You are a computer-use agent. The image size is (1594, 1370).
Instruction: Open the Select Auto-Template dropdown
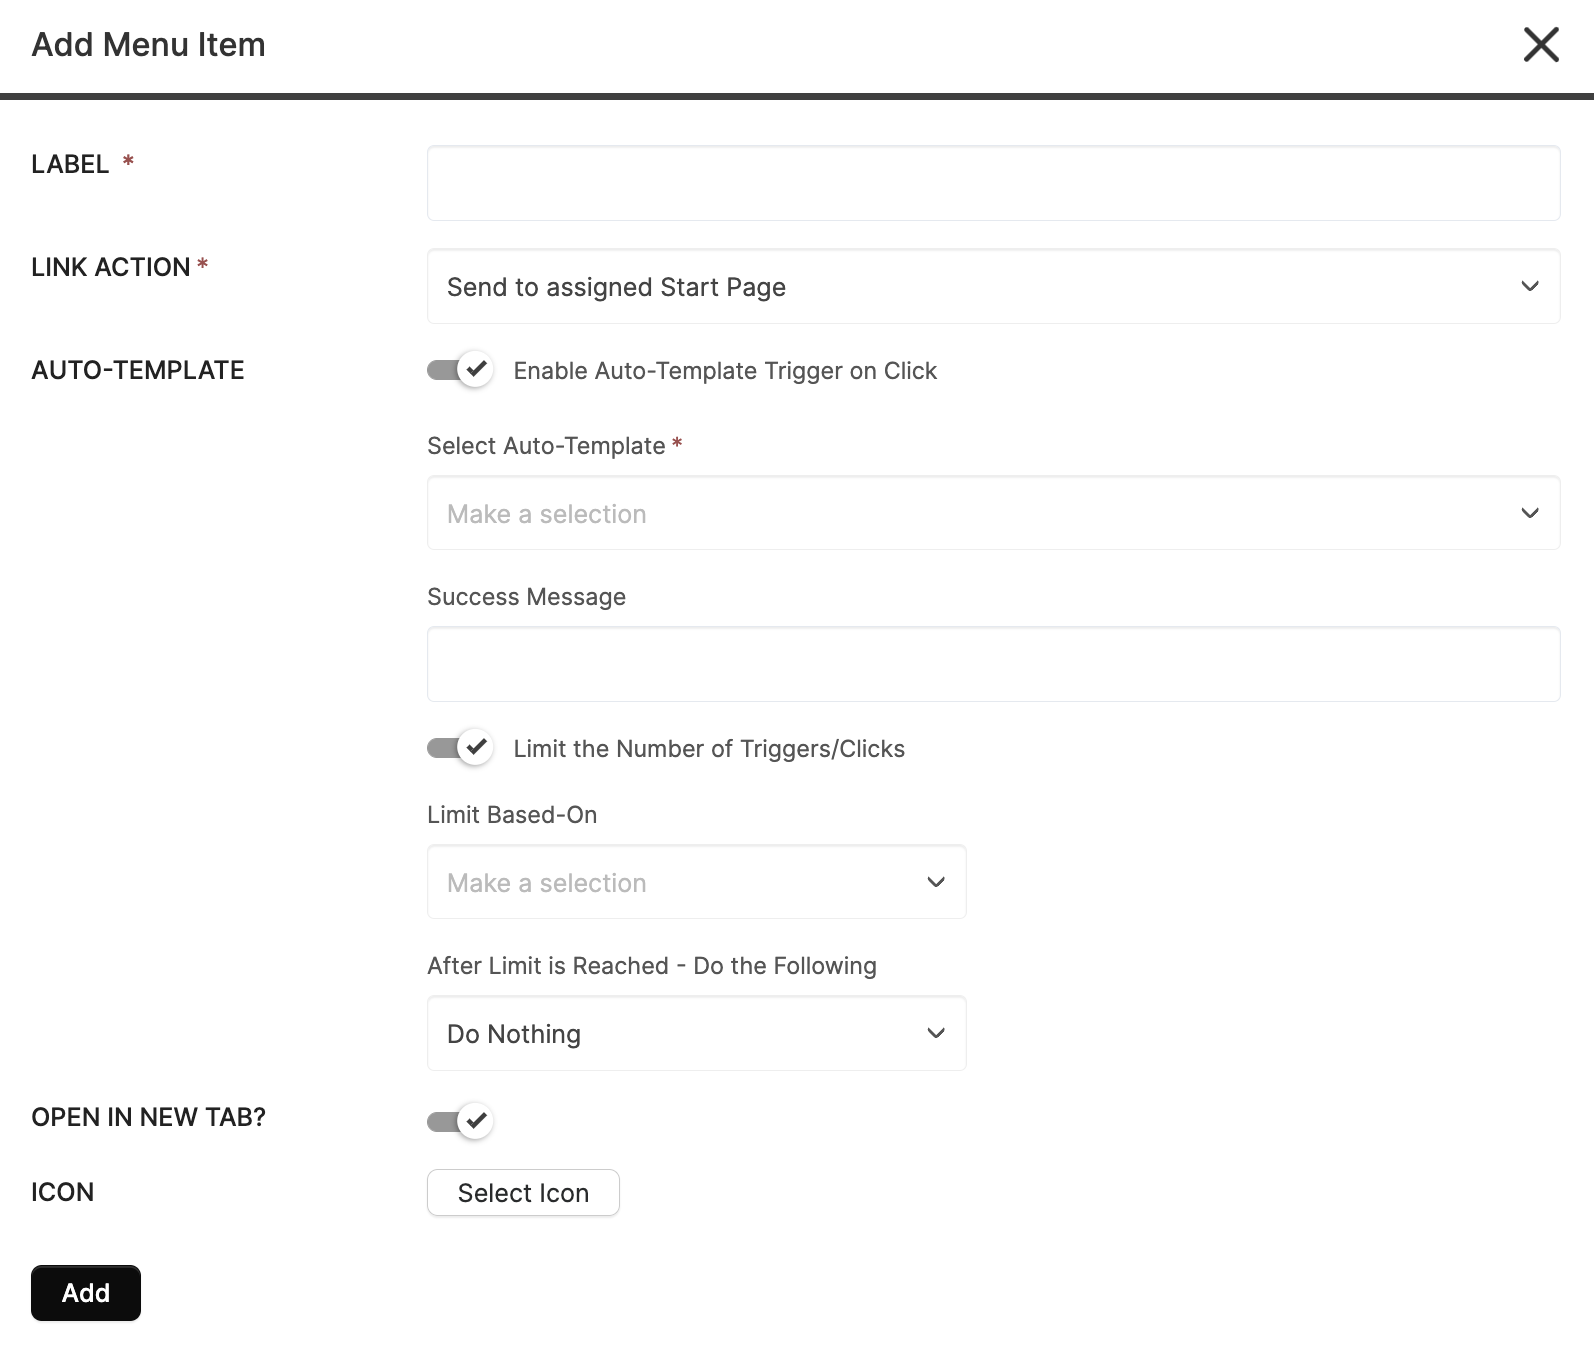pos(993,513)
